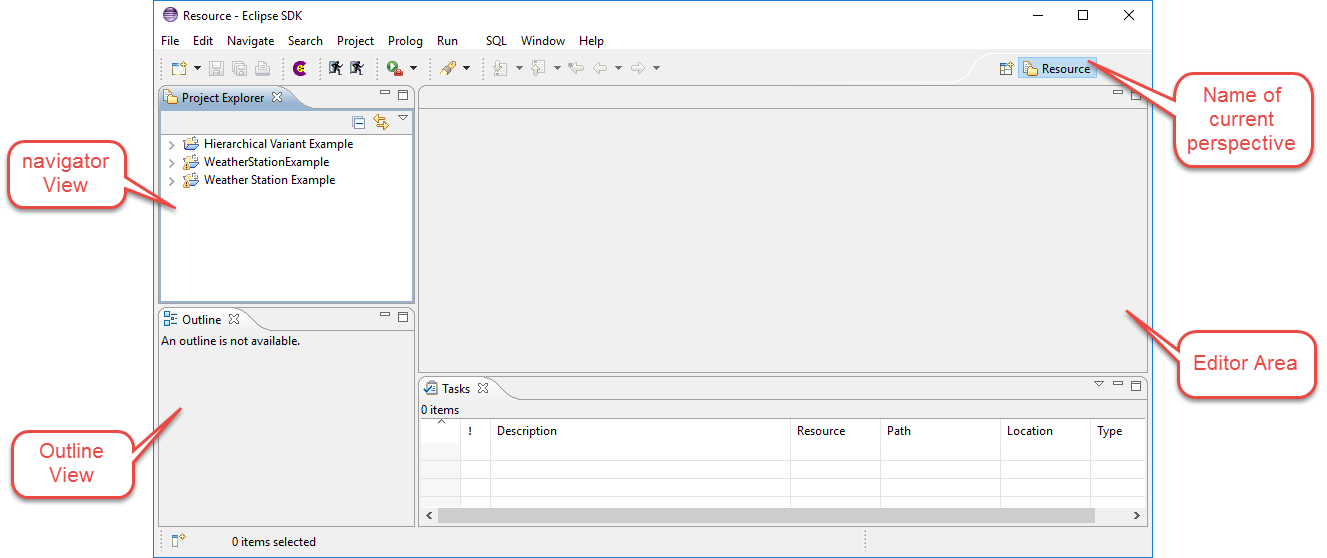Click the first running-figure toolbar icon
The image size is (1327, 558).
tap(336, 68)
